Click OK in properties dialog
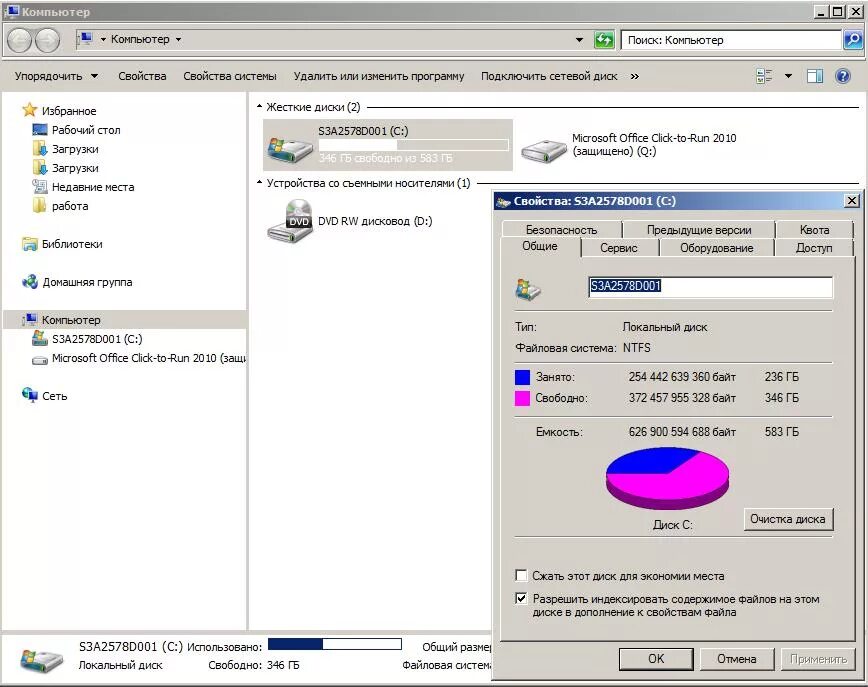Image resolution: width=868 pixels, height=687 pixels. 656,659
